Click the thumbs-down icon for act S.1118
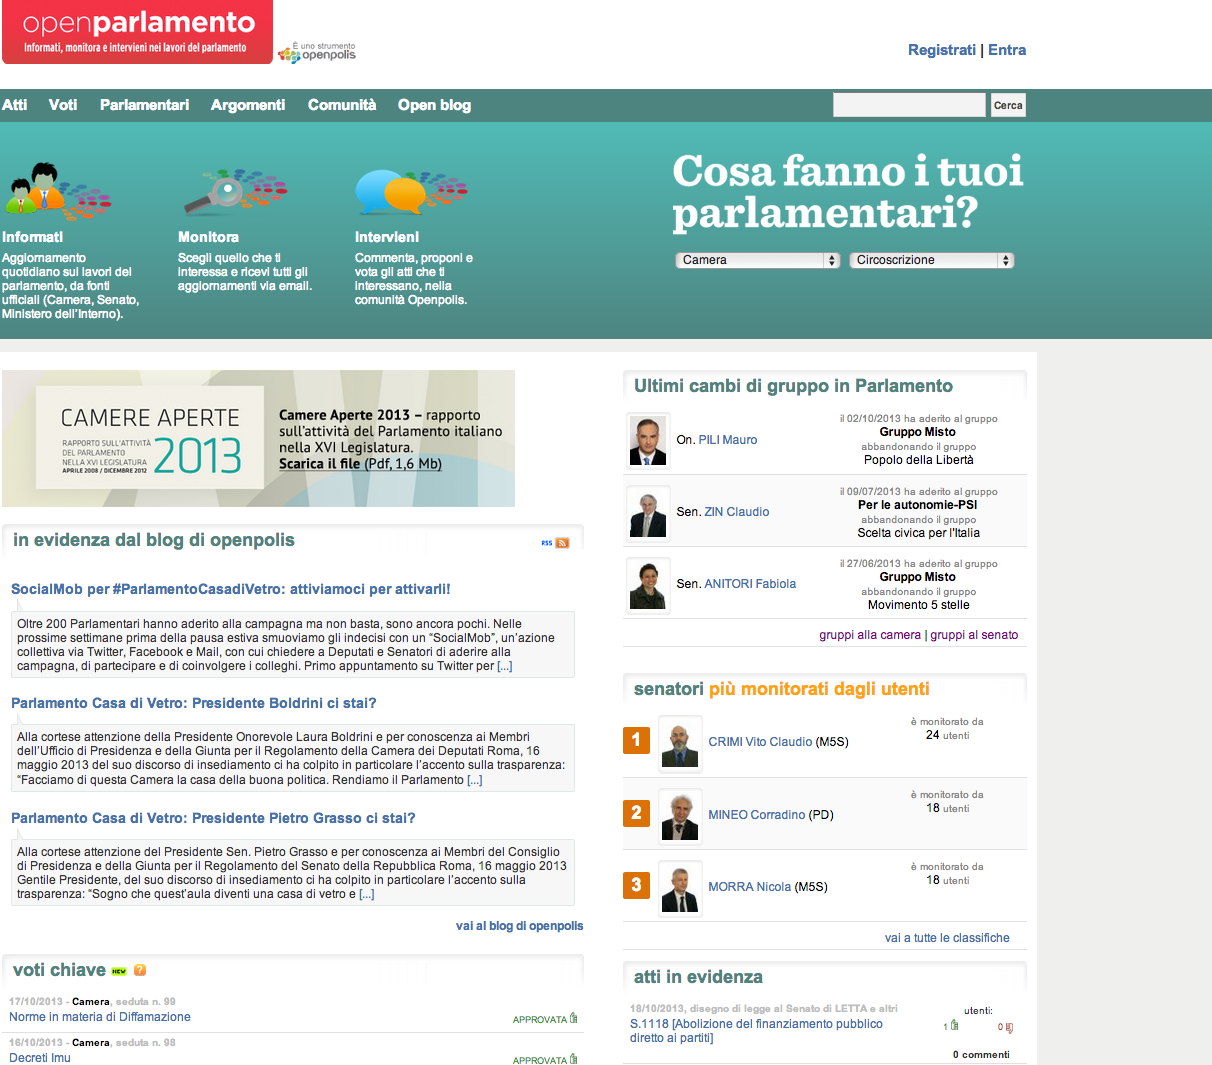The image size is (1212, 1065). click(x=1009, y=1027)
